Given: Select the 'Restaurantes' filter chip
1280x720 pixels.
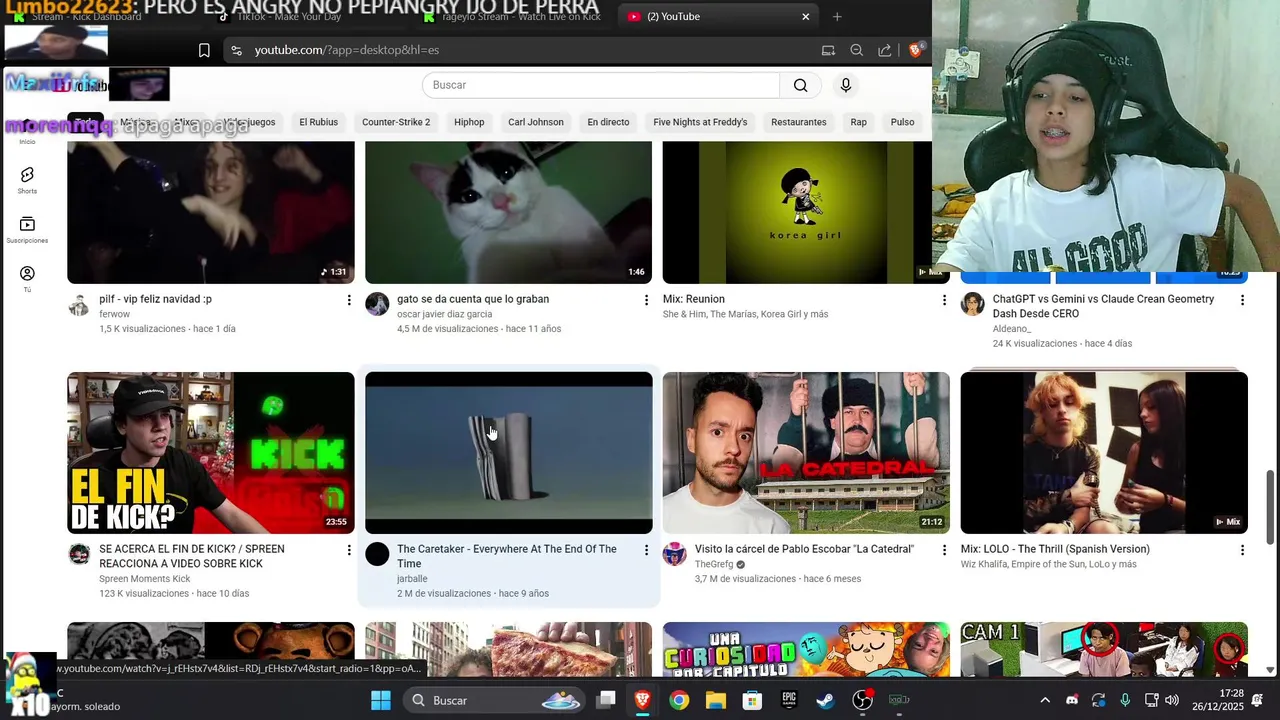Looking at the screenshot, I should (799, 122).
